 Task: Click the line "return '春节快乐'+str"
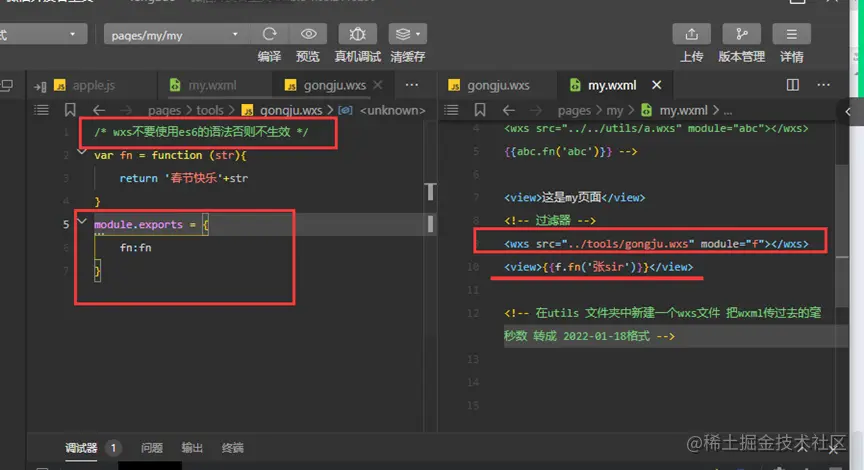[x=183, y=178]
